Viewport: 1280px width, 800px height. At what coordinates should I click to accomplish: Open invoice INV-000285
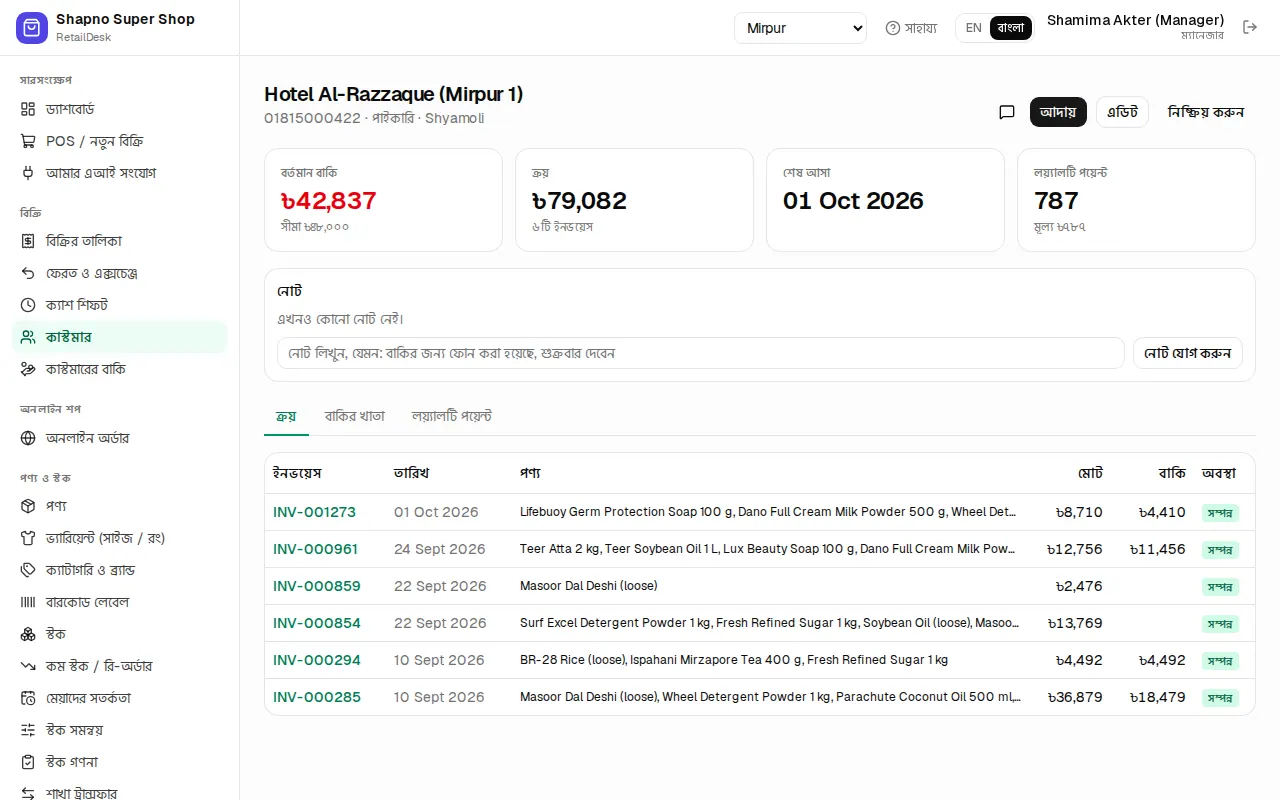pos(316,697)
